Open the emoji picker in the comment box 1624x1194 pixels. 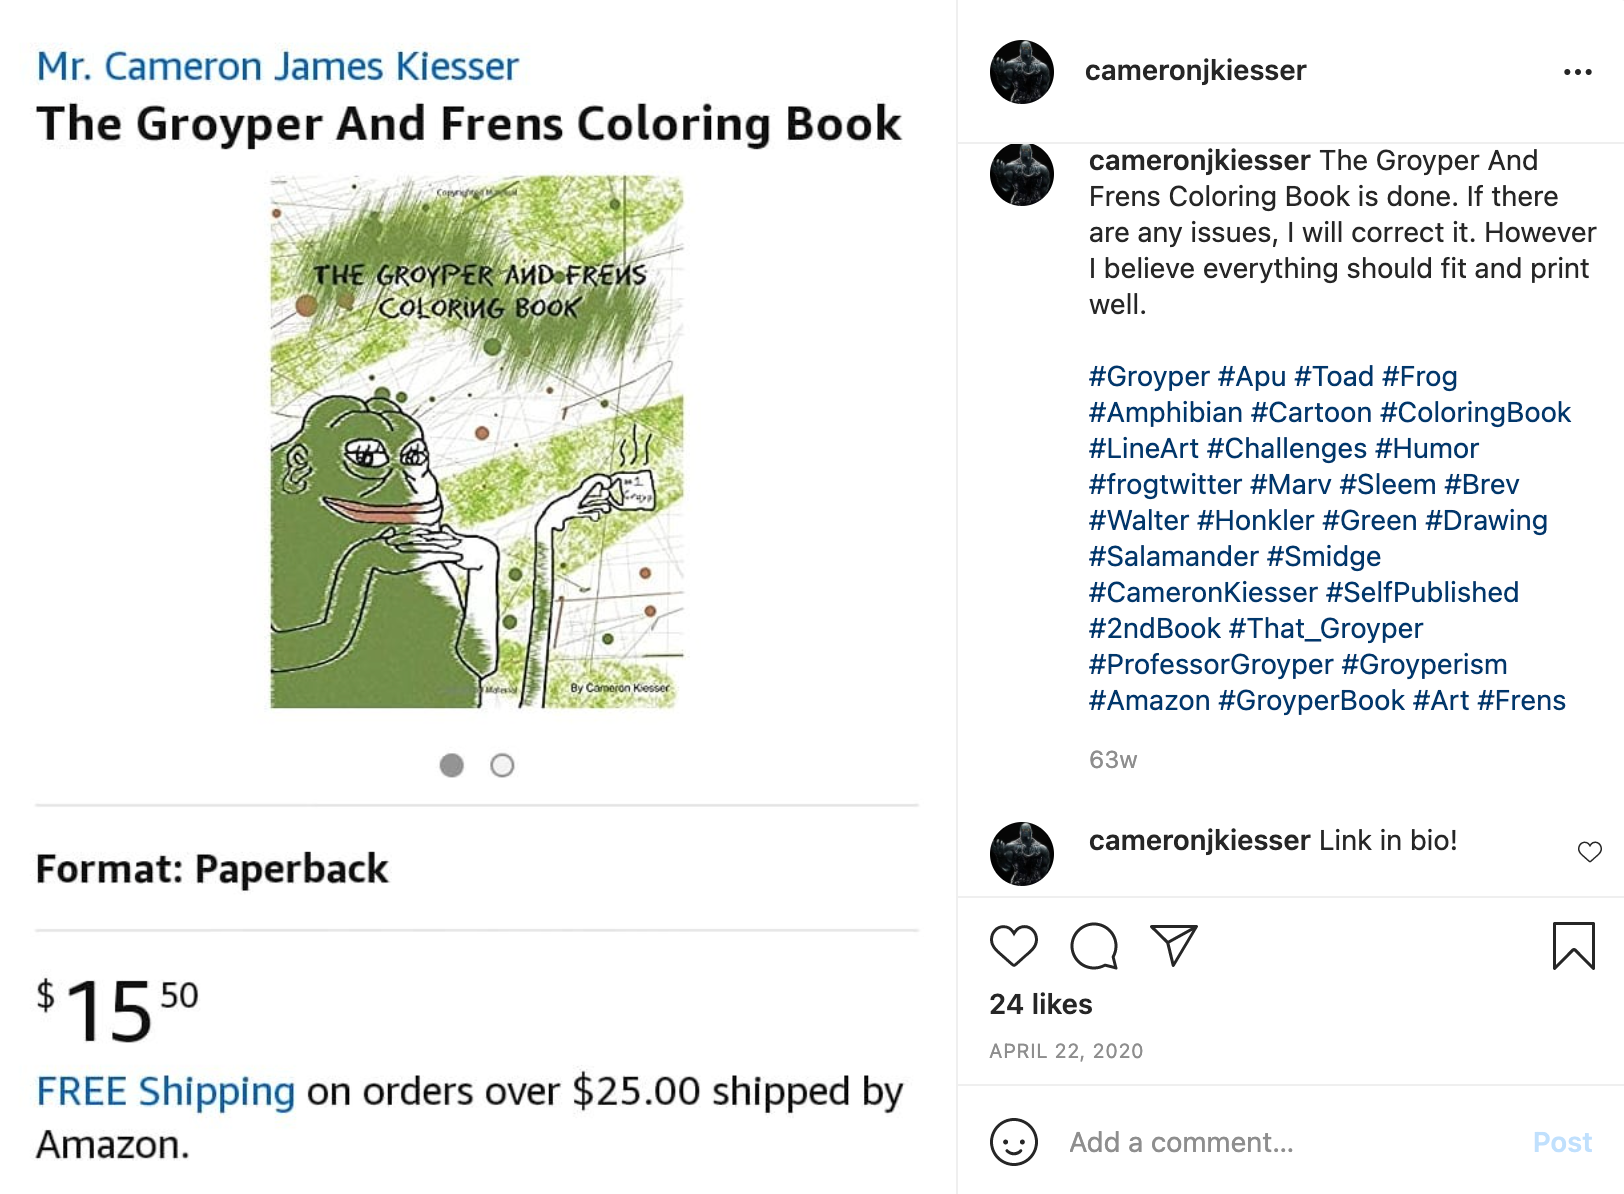(1015, 1141)
